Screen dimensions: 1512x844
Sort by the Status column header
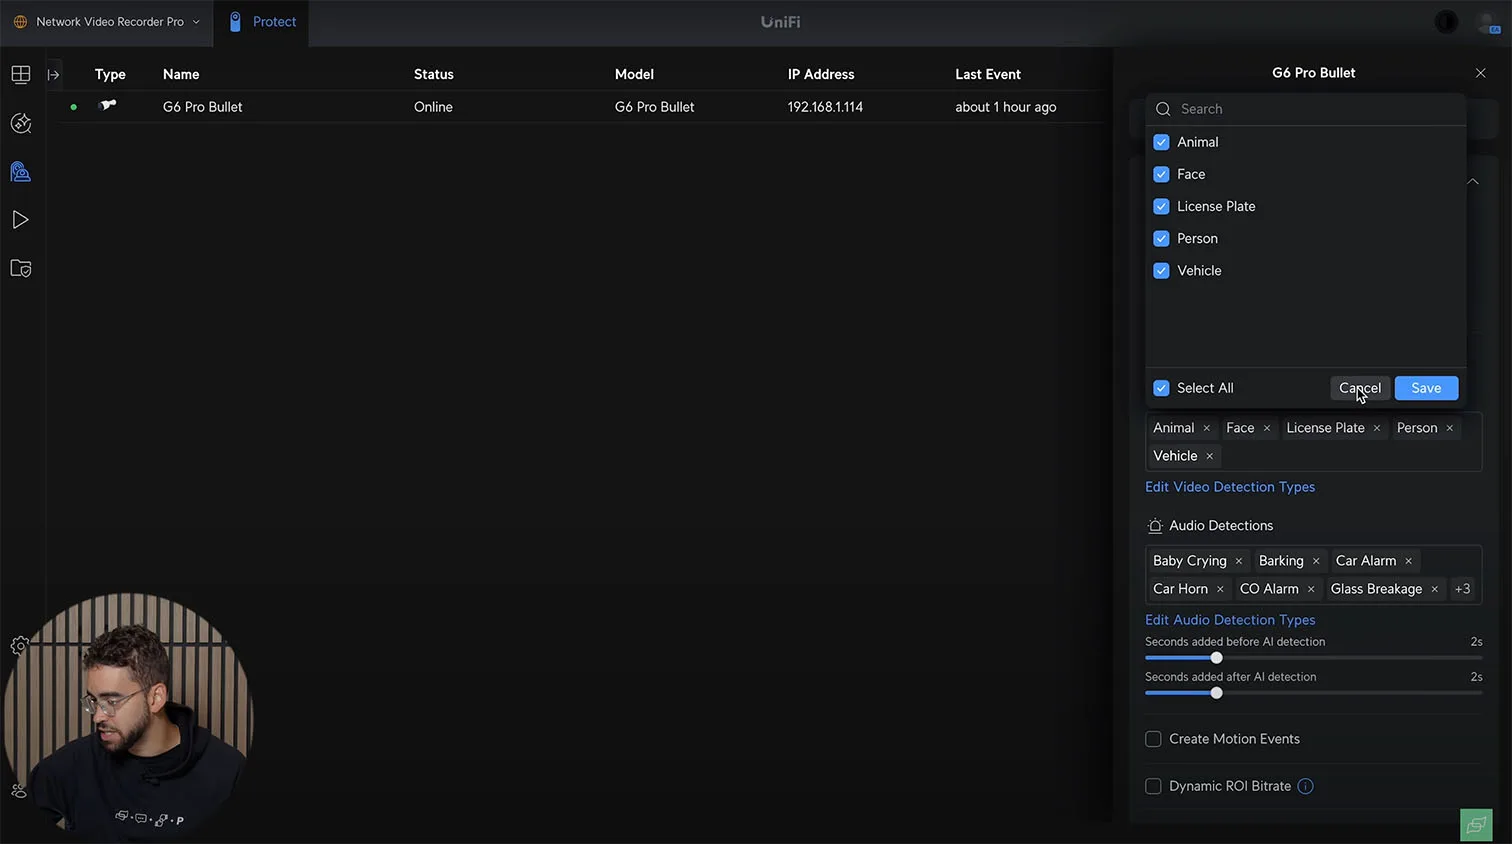(434, 74)
